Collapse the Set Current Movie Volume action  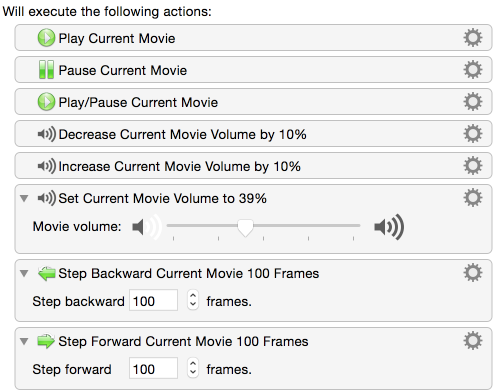(24, 198)
